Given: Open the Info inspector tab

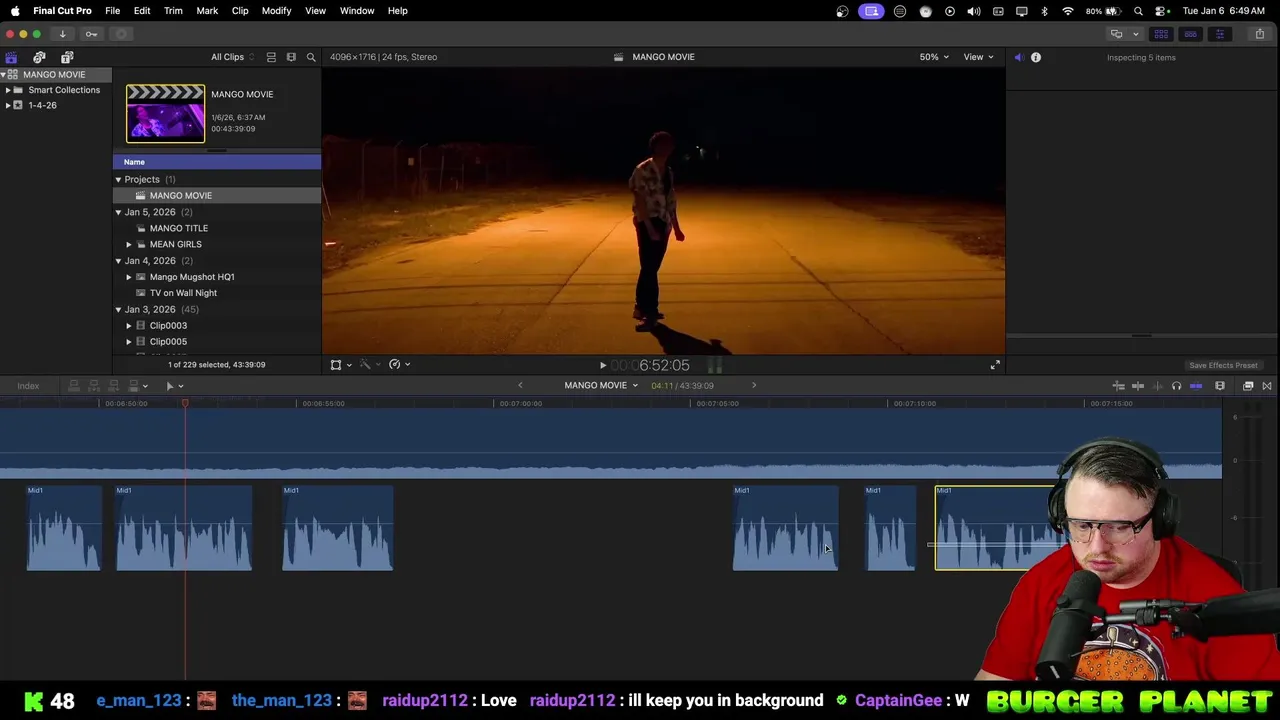Looking at the screenshot, I should click(x=1036, y=57).
